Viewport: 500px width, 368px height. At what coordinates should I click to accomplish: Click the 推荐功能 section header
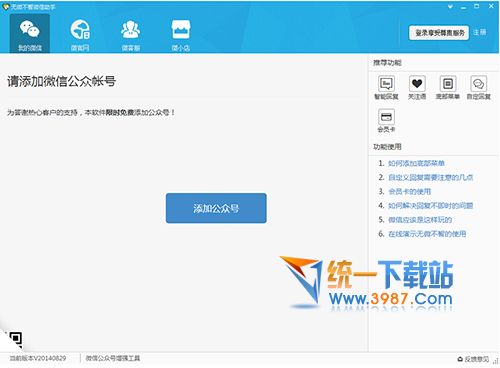387,63
